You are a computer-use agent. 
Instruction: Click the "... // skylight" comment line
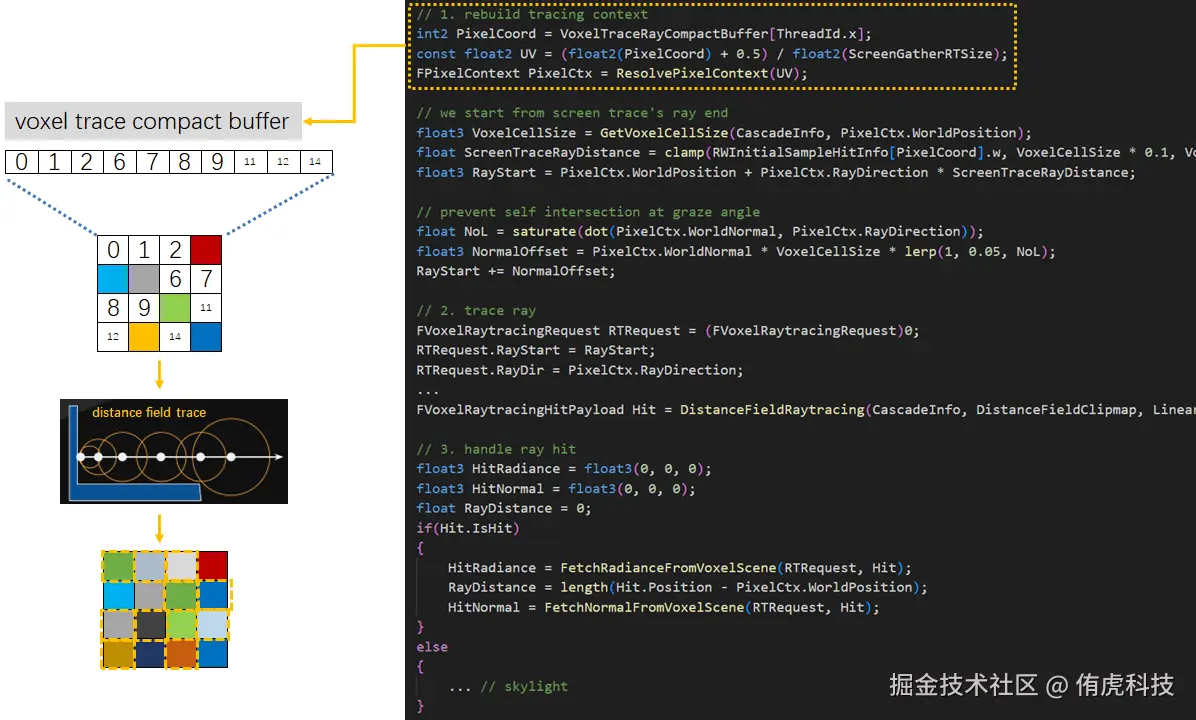[x=508, y=686]
